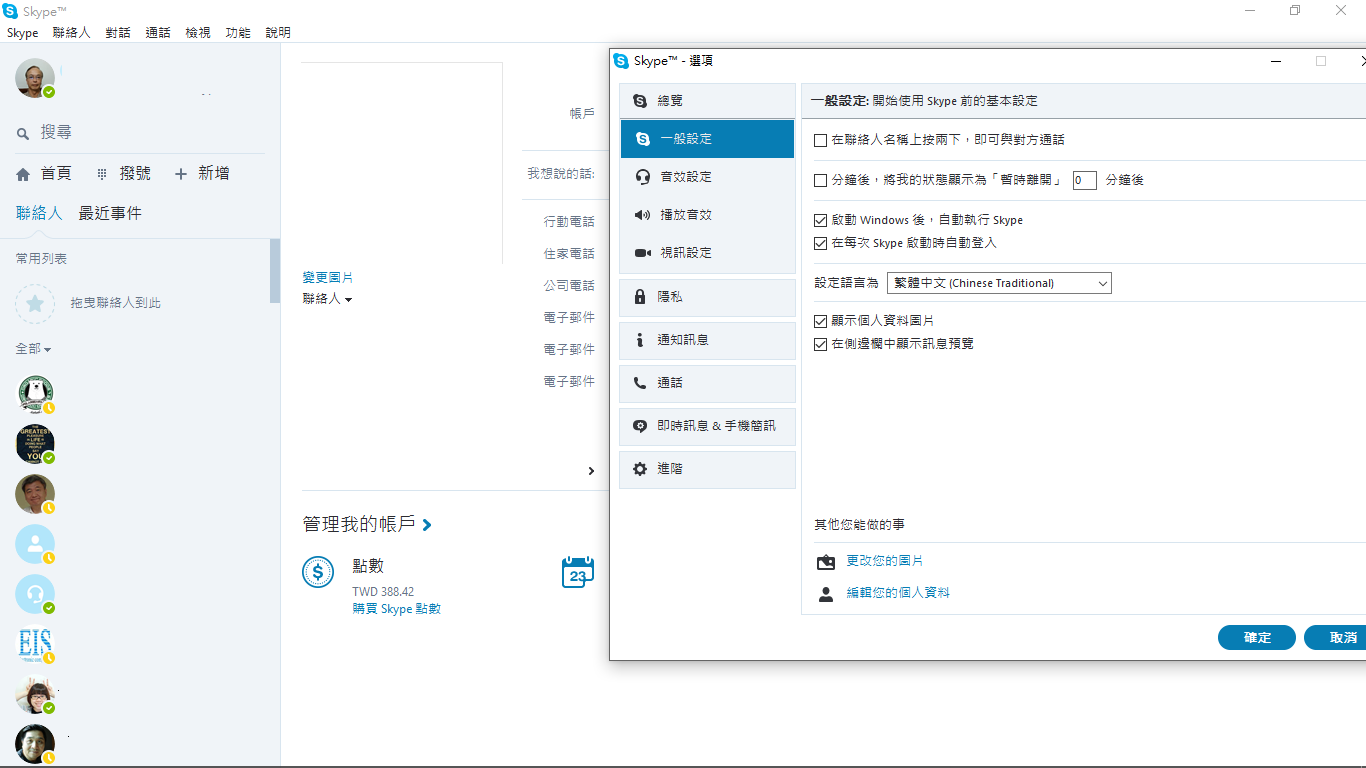Uncheck 在側邊欄中顯示訊息預覽 checkbox
The width and height of the screenshot is (1366, 768).
[821, 344]
